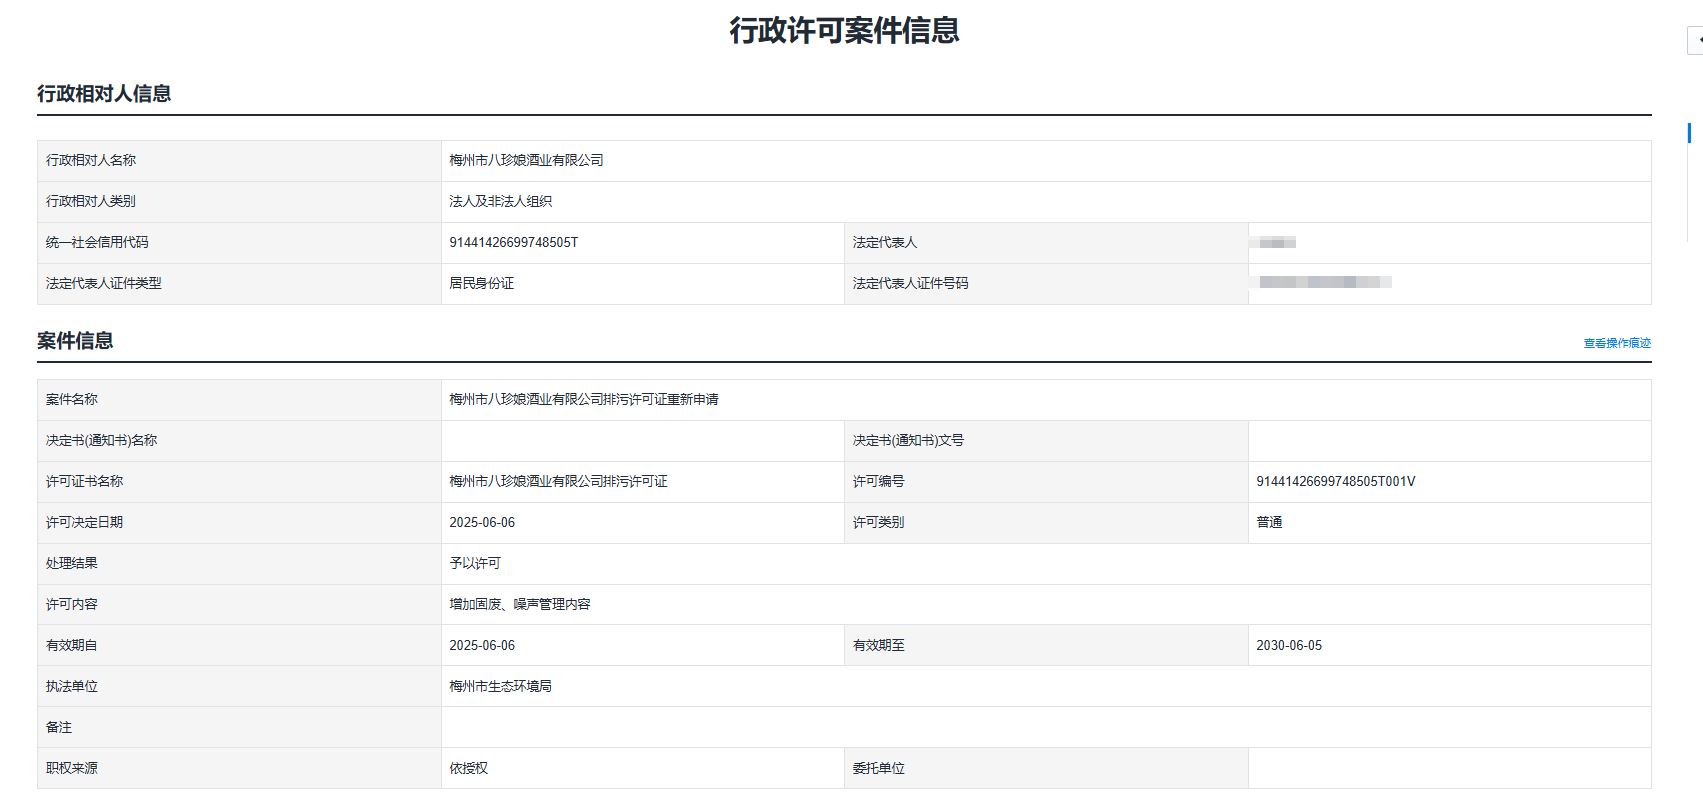Click company name 梅州市八珍娘酒业有限公司 in first row
Image resolution: width=1703 pixels, height=806 pixels.
click(x=526, y=160)
